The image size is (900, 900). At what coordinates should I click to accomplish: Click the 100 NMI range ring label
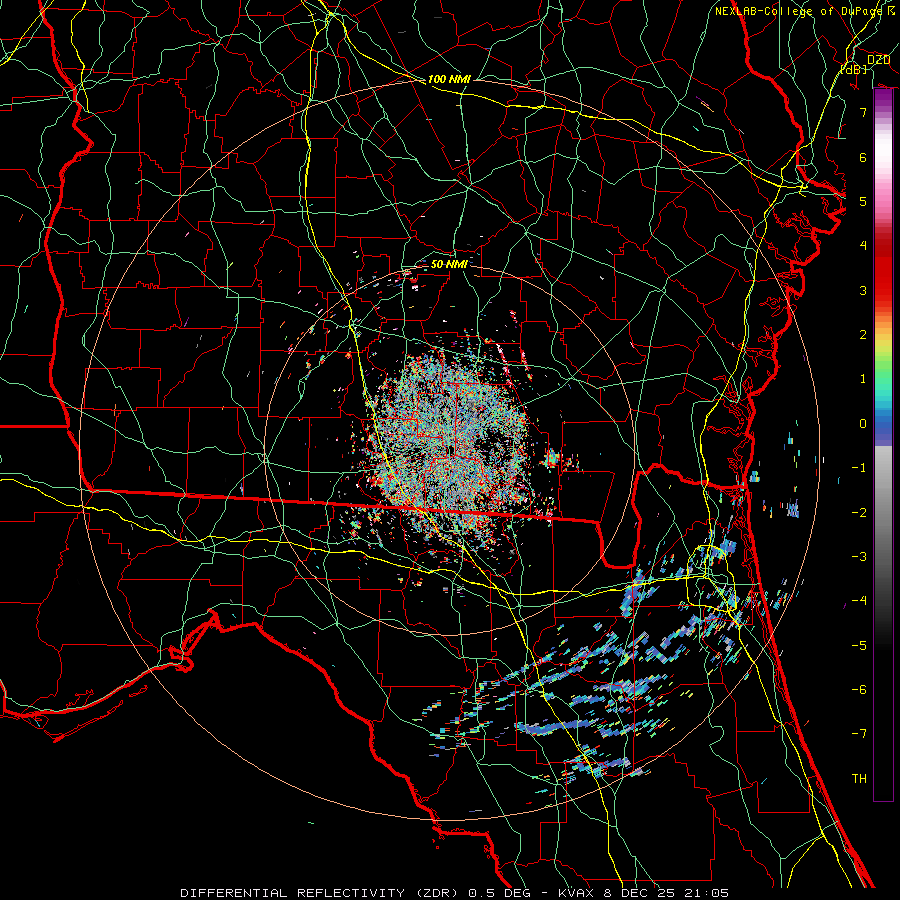(x=449, y=79)
